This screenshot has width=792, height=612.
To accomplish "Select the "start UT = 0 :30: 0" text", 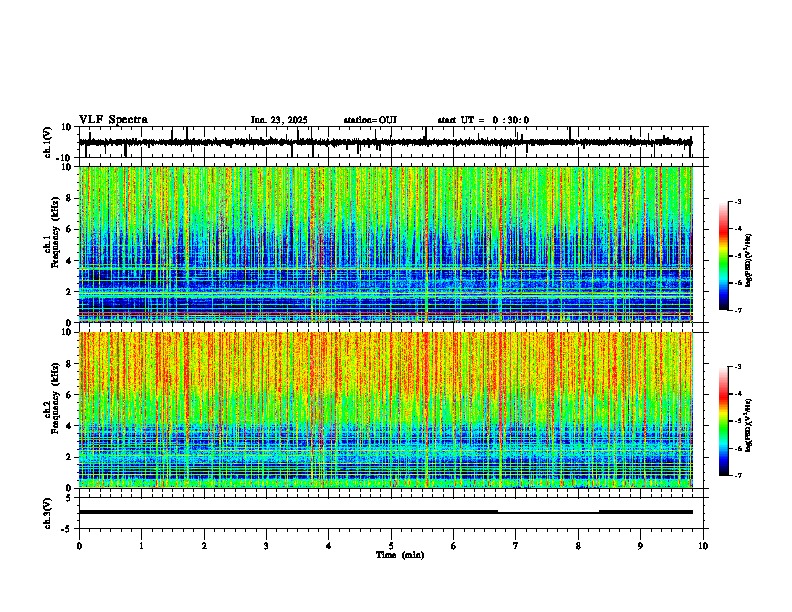I will point(483,120).
